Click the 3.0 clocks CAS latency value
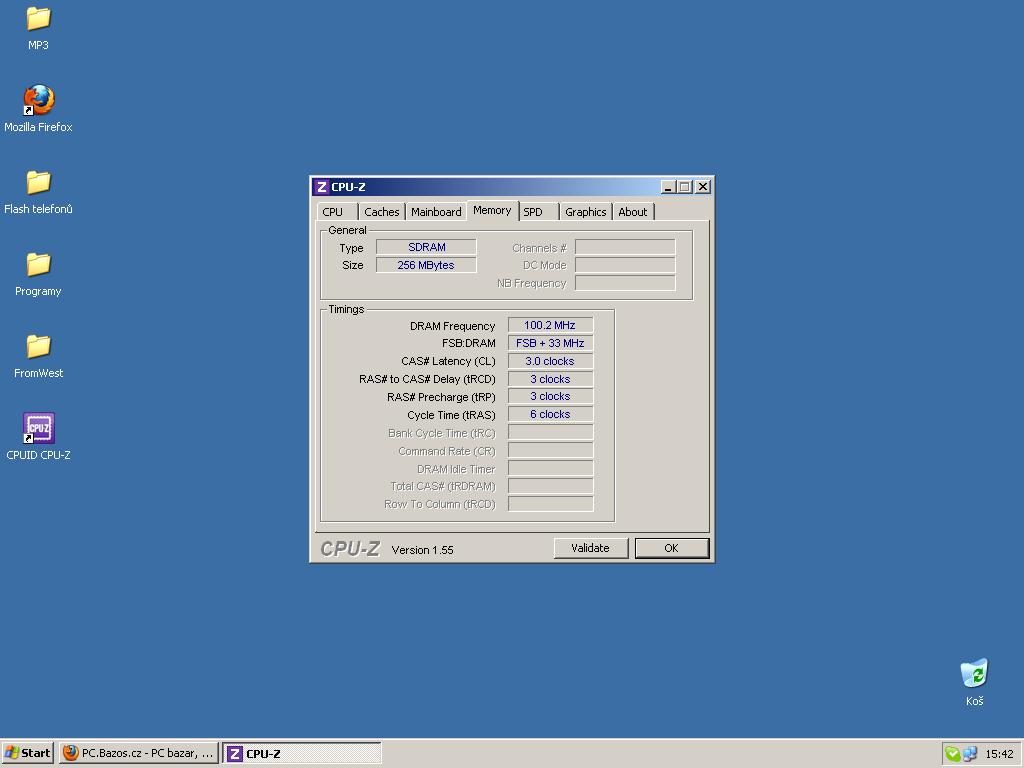Image resolution: width=1024 pixels, height=768 pixels. point(551,361)
